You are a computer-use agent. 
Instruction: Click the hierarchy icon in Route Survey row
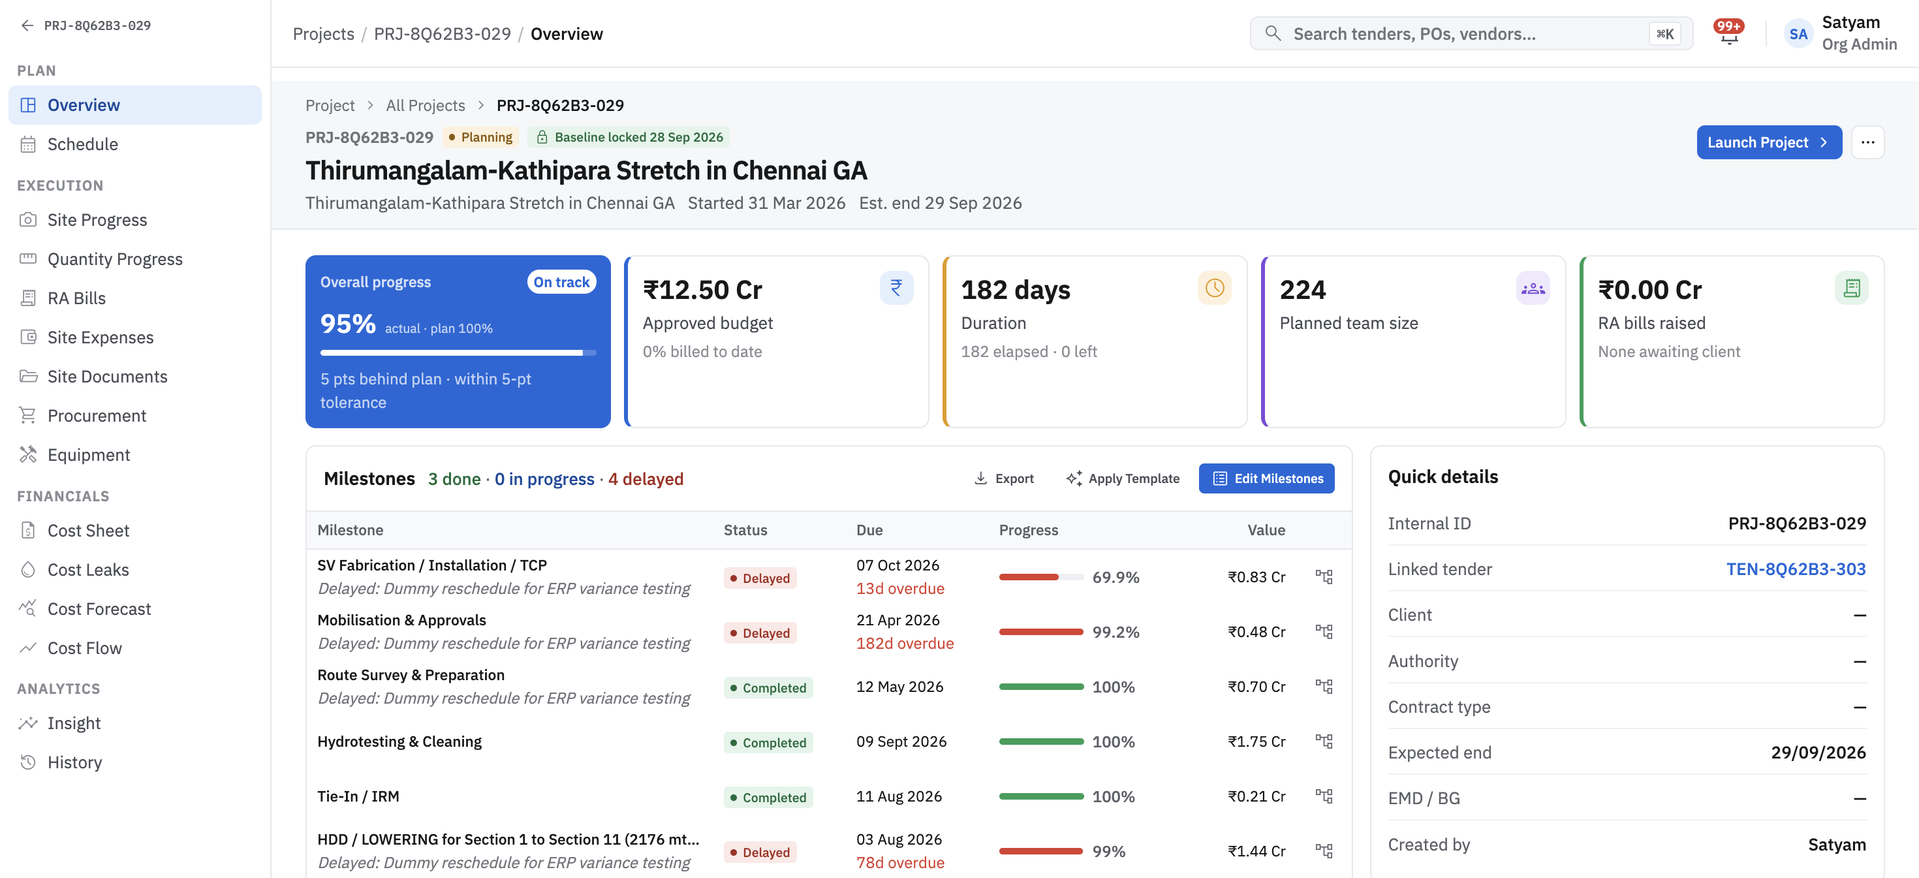tap(1324, 687)
